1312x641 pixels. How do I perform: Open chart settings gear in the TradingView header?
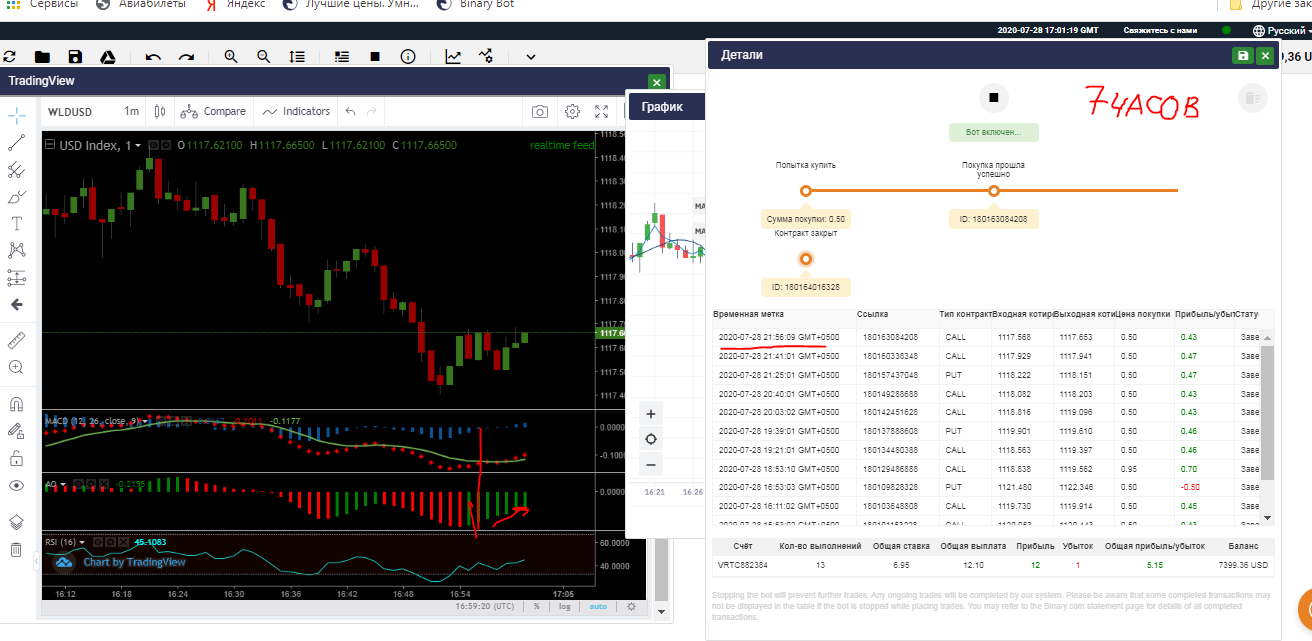point(573,112)
